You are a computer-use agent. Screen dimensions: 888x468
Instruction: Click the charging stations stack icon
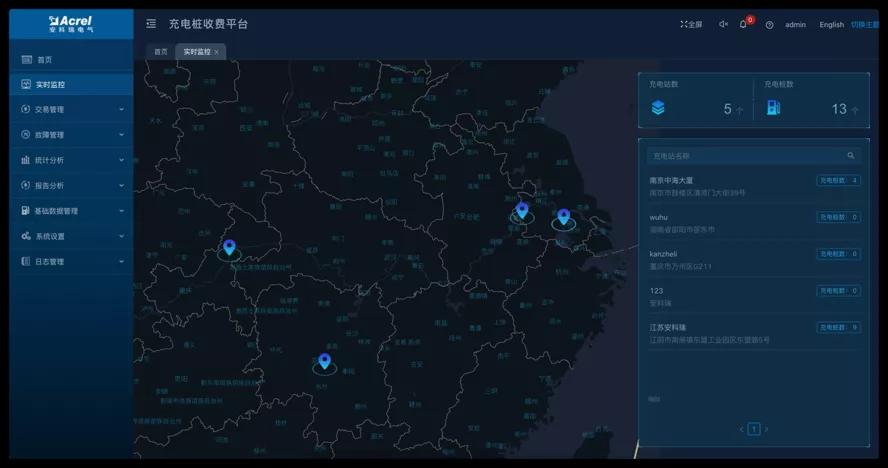click(658, 108)
